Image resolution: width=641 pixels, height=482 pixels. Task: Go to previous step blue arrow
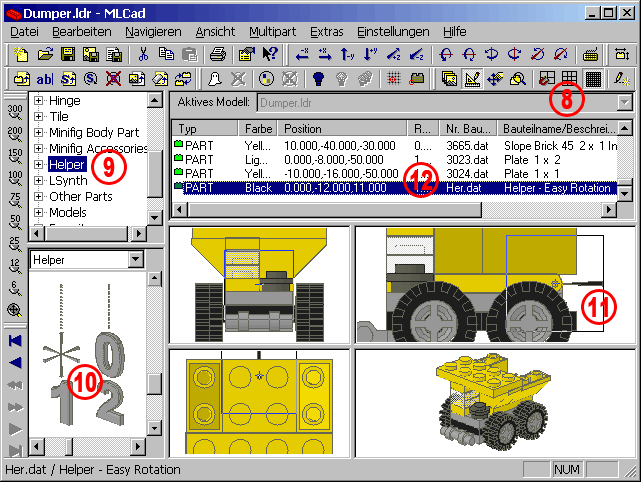[15, 362]
